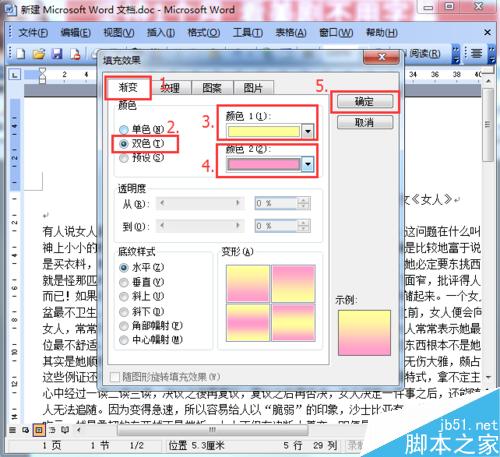Switch to Outline view icon
This screenshot has height=457, width=500.
52,430
